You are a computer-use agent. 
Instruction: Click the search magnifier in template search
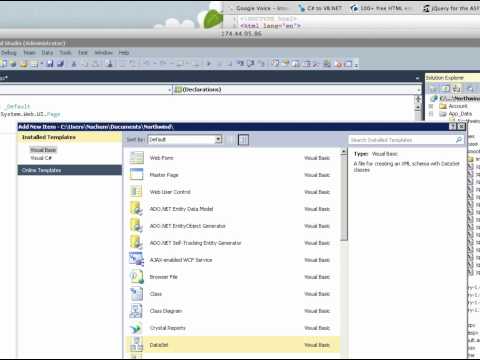click(x=459, y=140)
